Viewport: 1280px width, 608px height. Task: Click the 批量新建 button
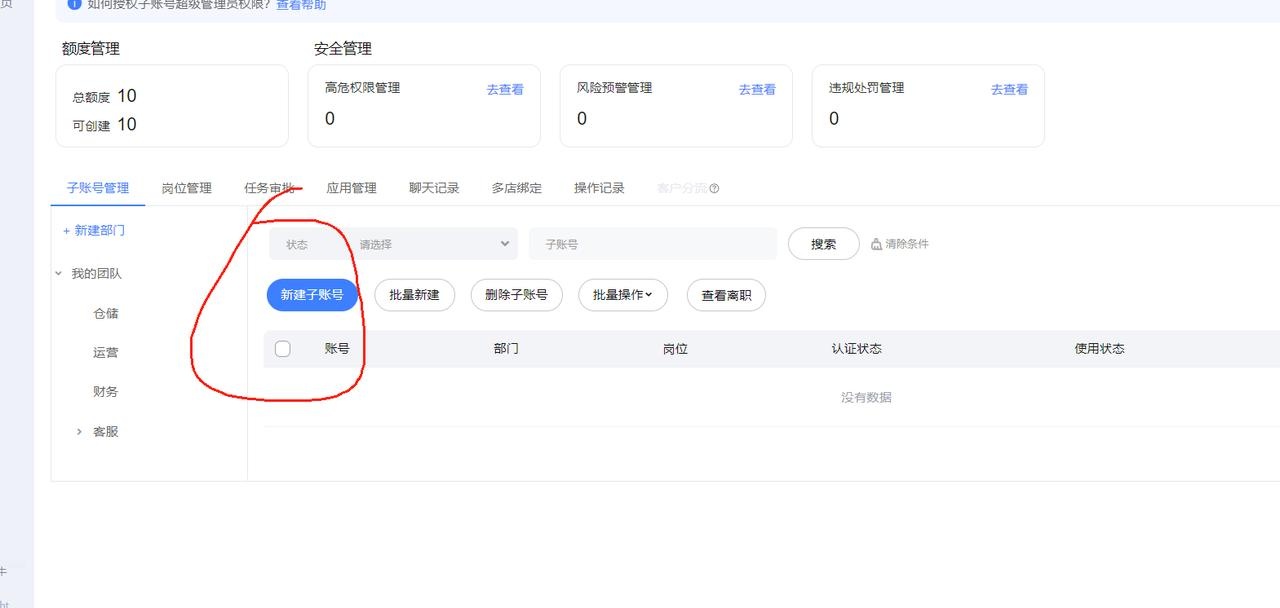point(414,295)
